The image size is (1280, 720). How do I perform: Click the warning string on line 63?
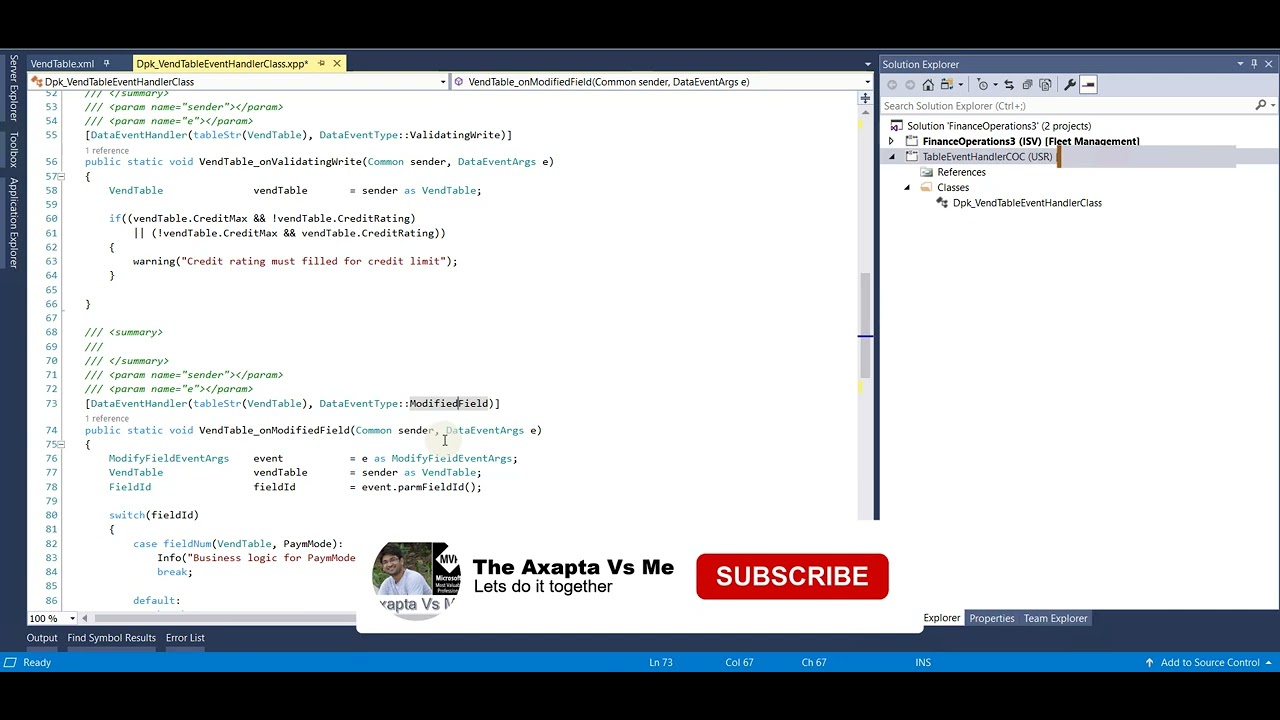click(315, 261)
